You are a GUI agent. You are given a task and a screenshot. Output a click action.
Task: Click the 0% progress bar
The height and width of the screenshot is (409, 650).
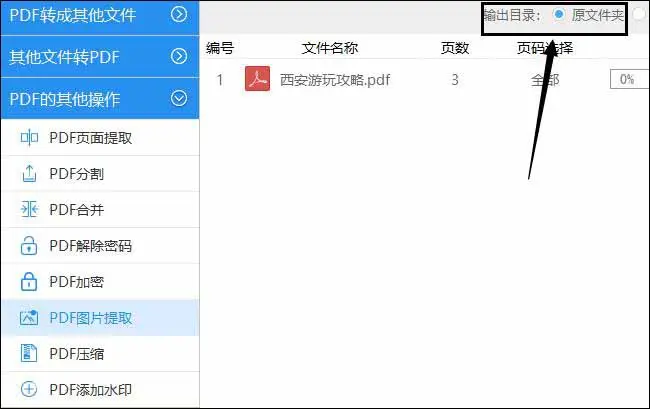tap(630, 79)
